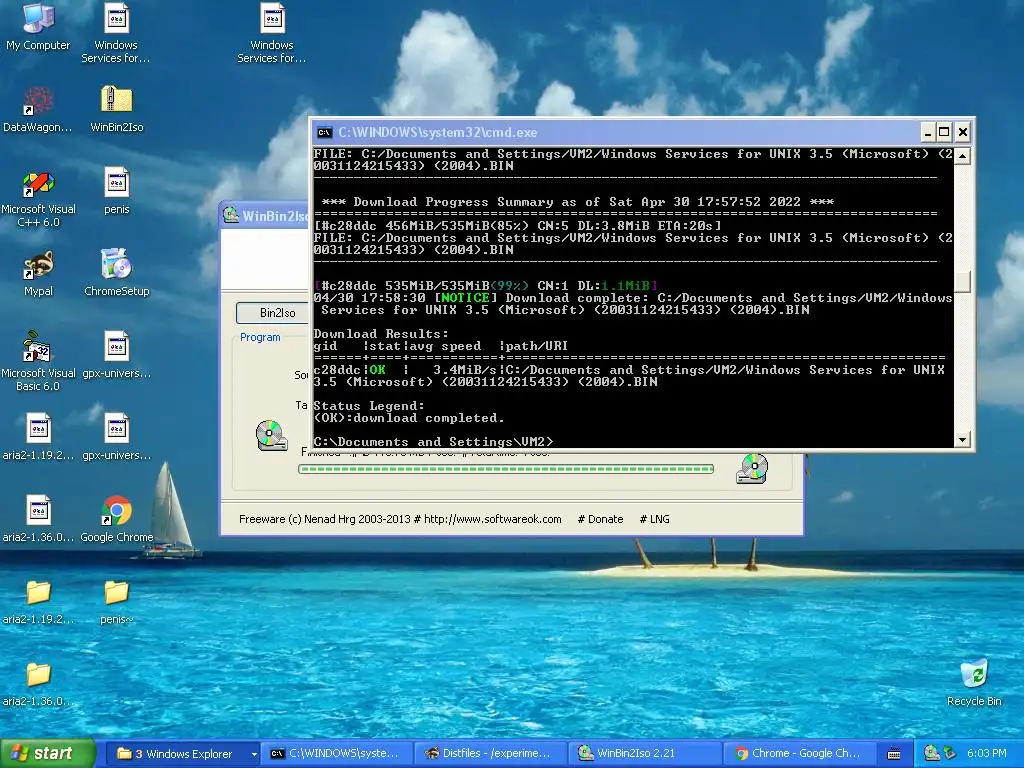Viewport: 1024px width, 768px height.
Task: Switch to WinBin2Iso 2.21 taskbar button
Action: click(x=645, y=754)
